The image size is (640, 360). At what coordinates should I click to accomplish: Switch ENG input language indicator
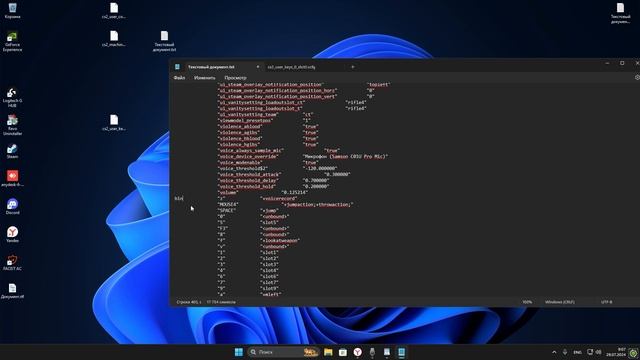[578, 352]
